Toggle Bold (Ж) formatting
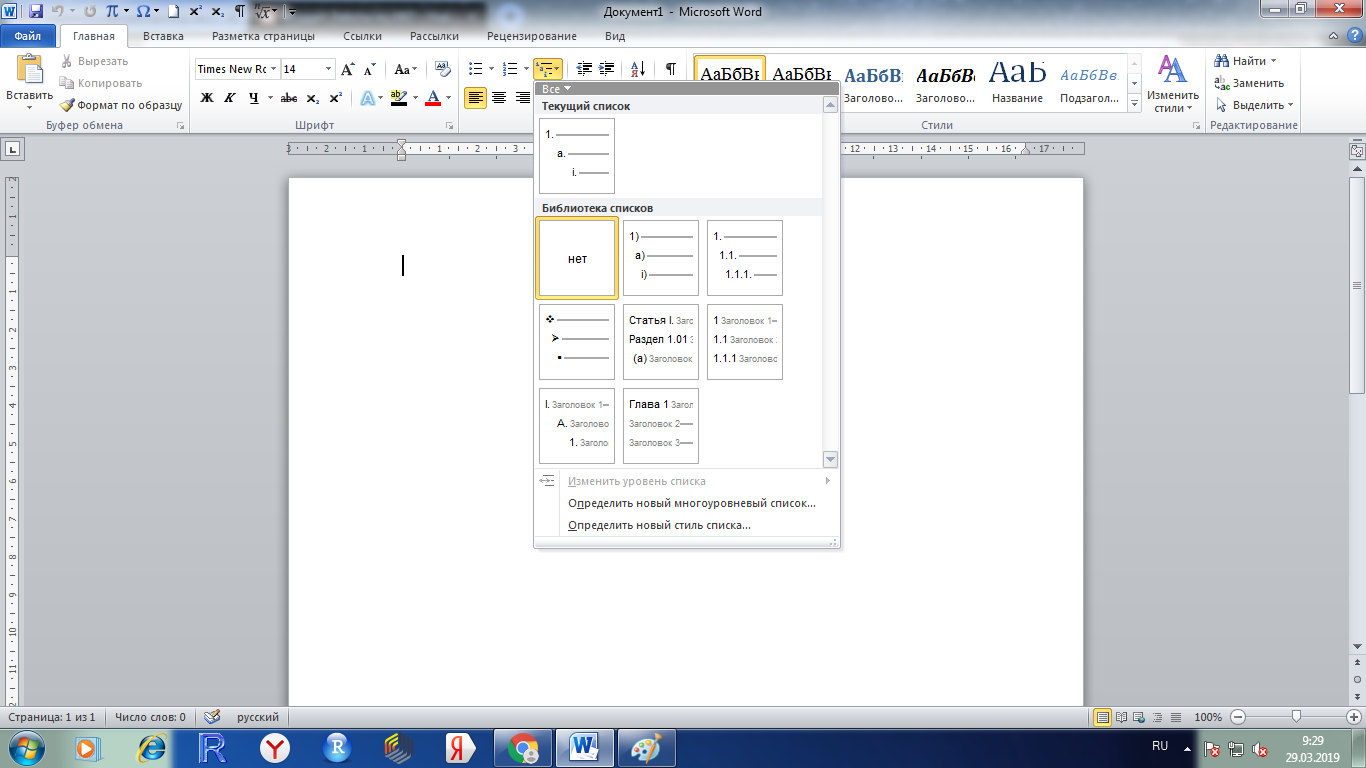The image size is (1366, 768). 207,98
